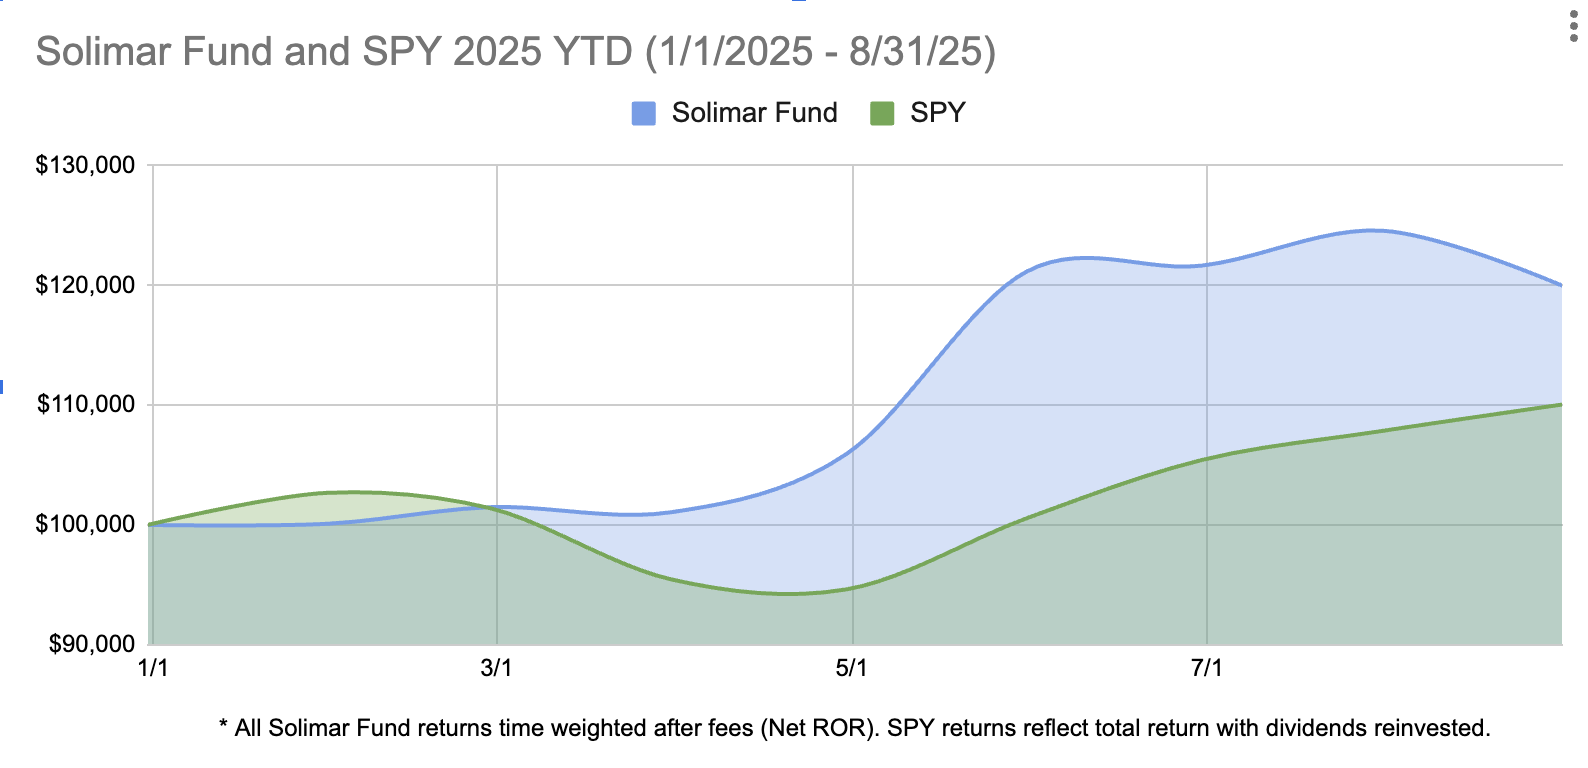Select the 3/1 horizontal axis label
1588x768 pixels.
pos(496,668)
